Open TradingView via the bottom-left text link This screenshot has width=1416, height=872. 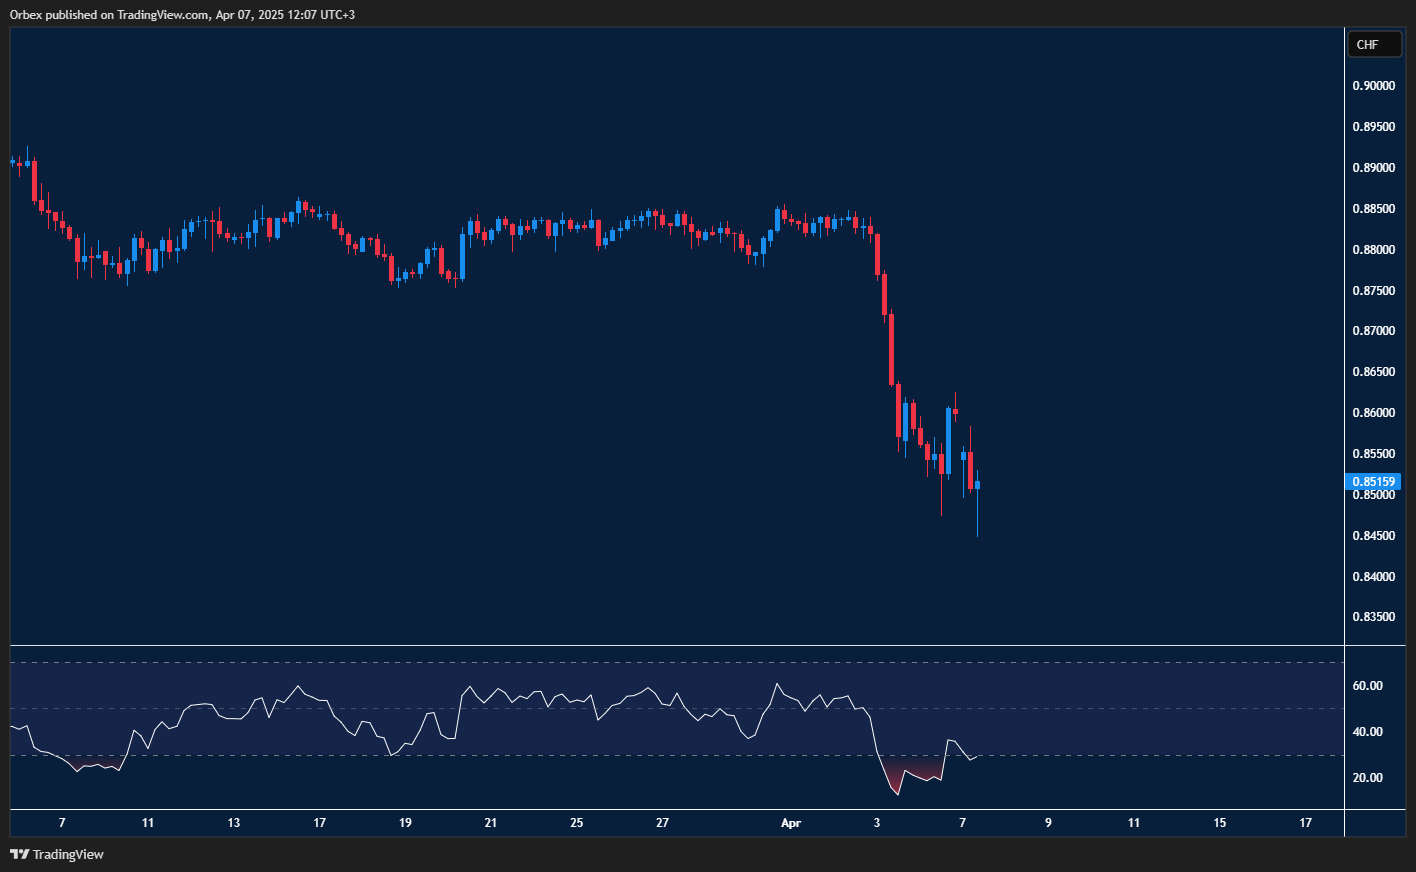(x=67, y=854)
